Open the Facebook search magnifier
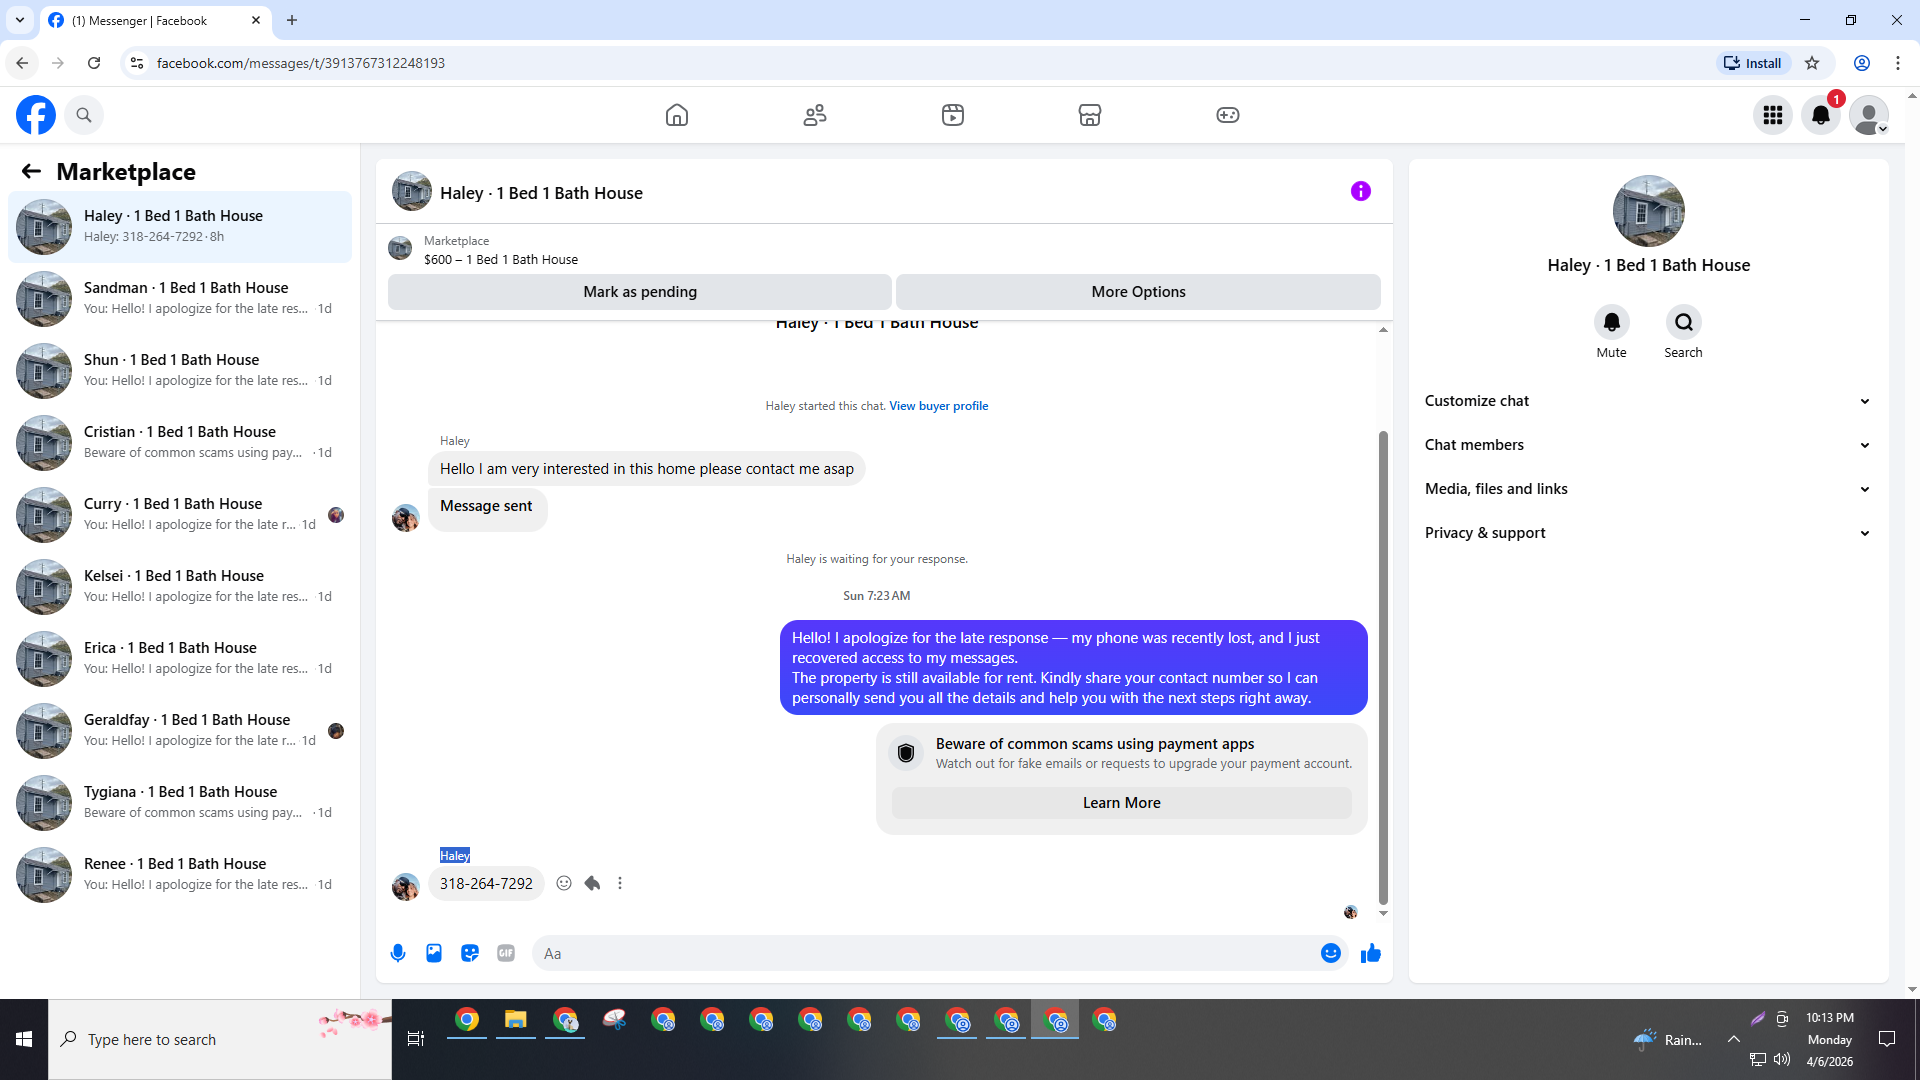This screenshot has height=1080, width=1920. tap(84, 115)
